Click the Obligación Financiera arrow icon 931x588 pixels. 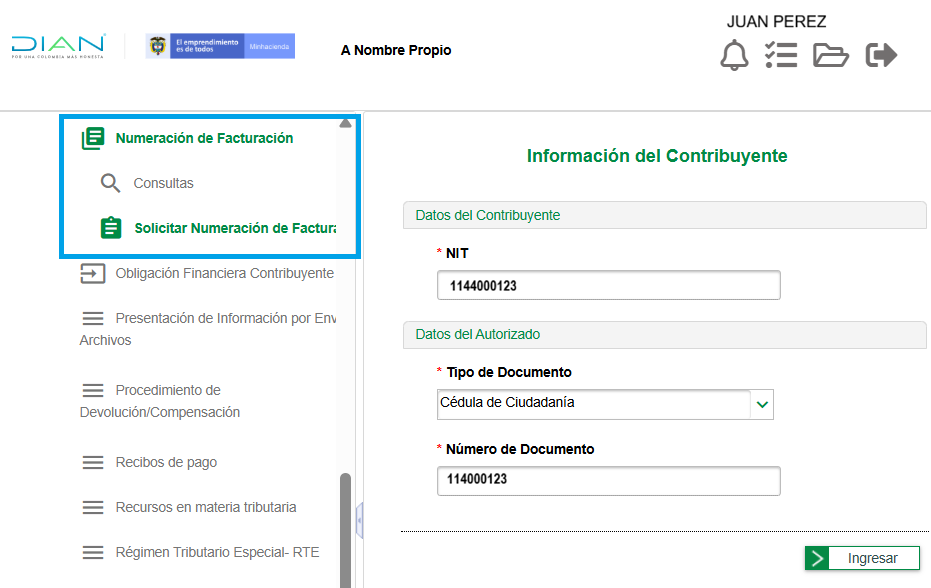click(93, 274)
